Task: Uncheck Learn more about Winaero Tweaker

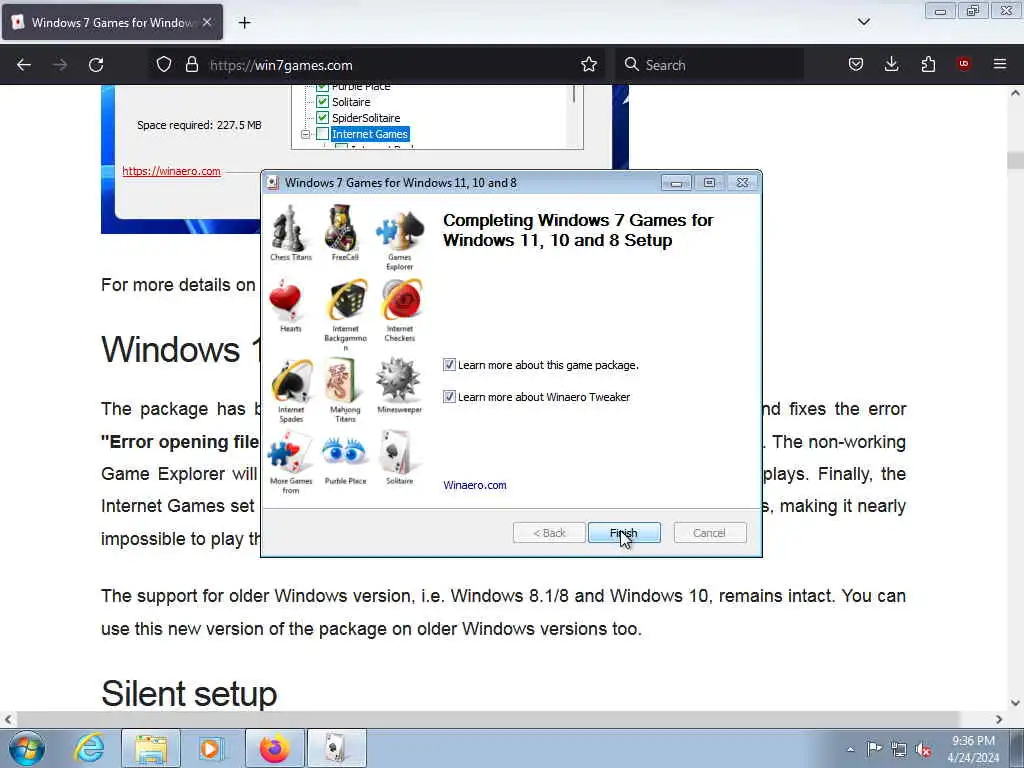Action: (449, 396)
